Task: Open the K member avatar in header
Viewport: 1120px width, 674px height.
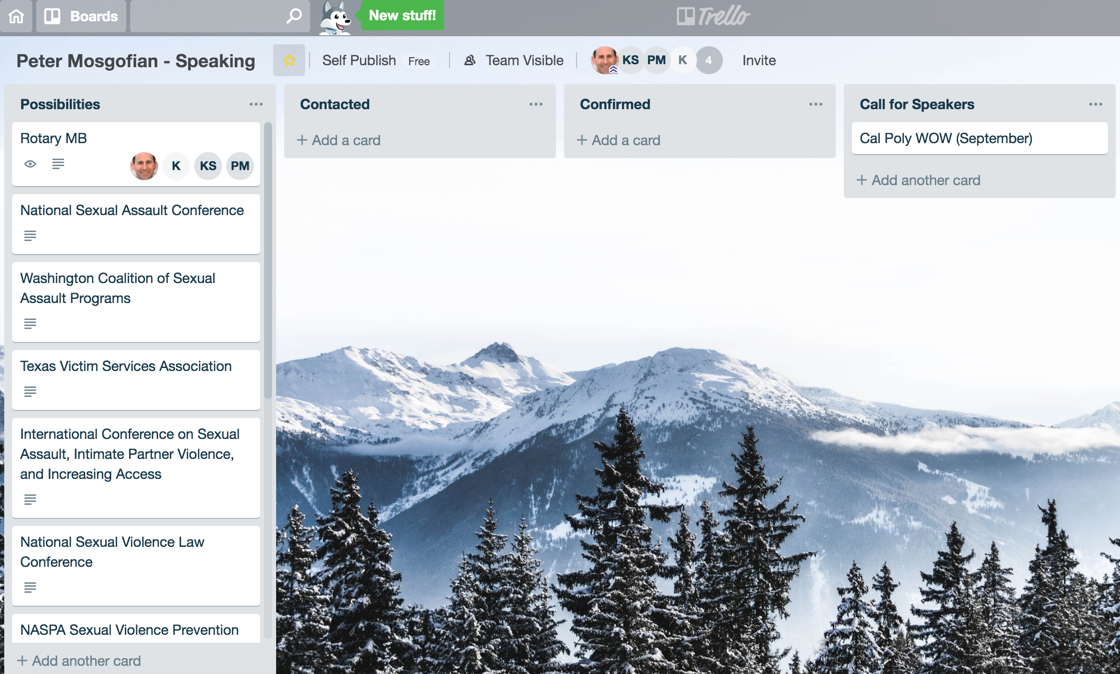Action: (x=683, y=61)
